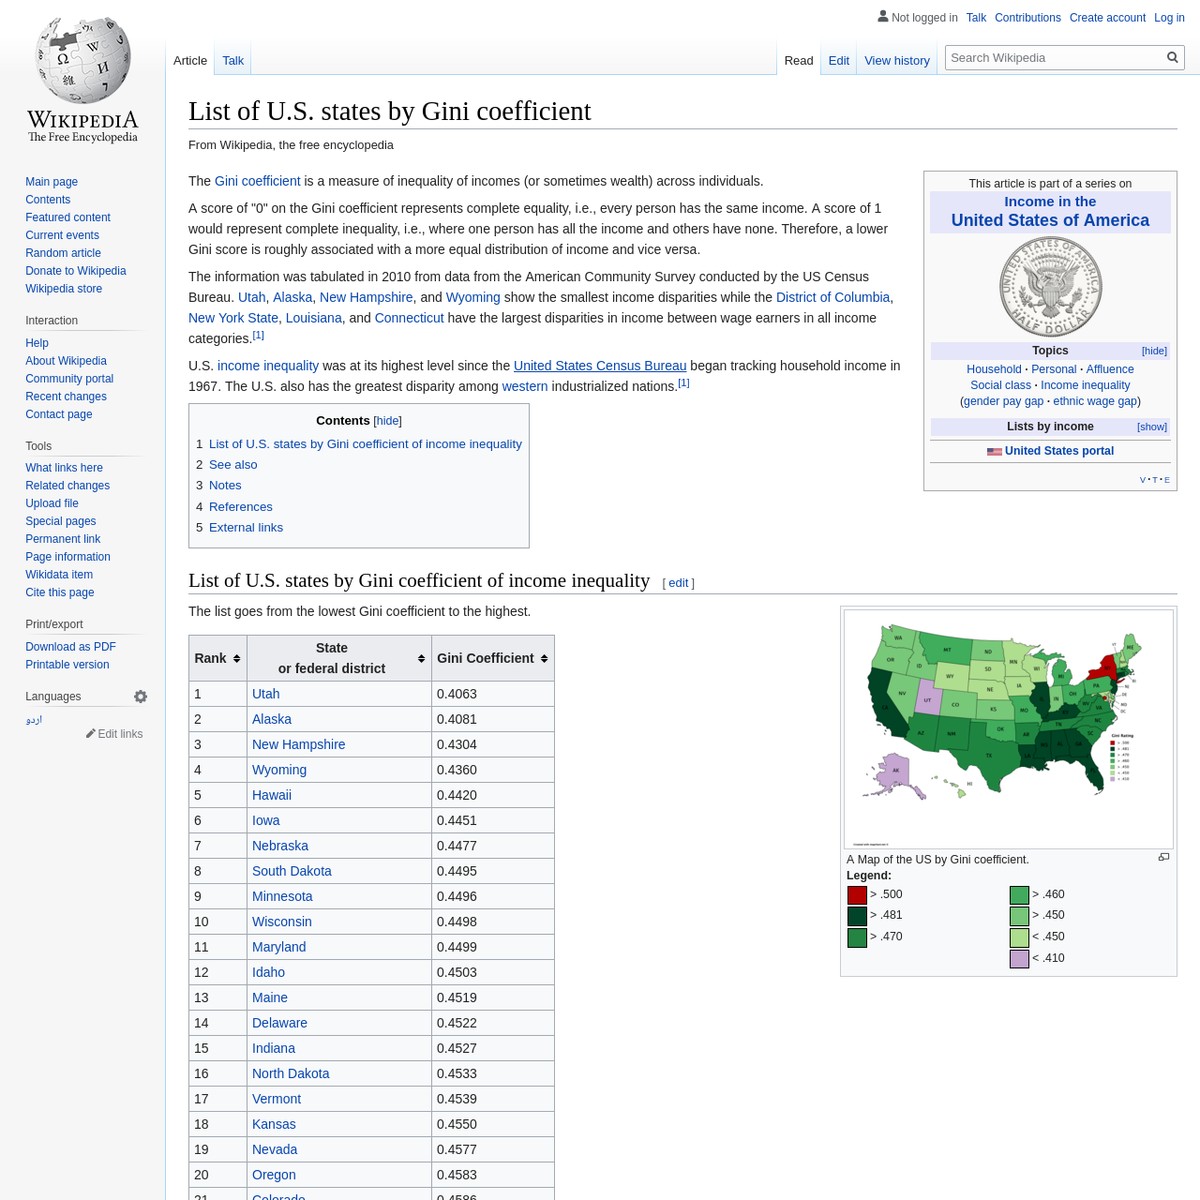Click the red >.500 legend color swatch
This screenshot has width=1200, height=1200.
click(856, 894)
